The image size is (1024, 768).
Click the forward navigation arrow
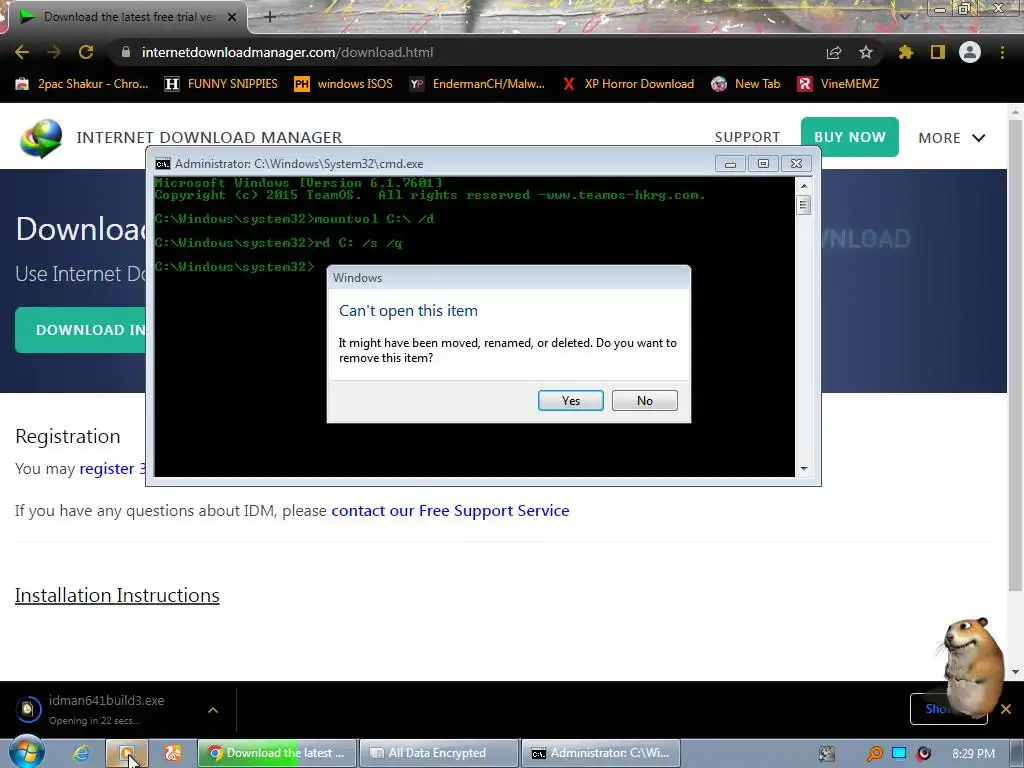click(x=54, y=52)
